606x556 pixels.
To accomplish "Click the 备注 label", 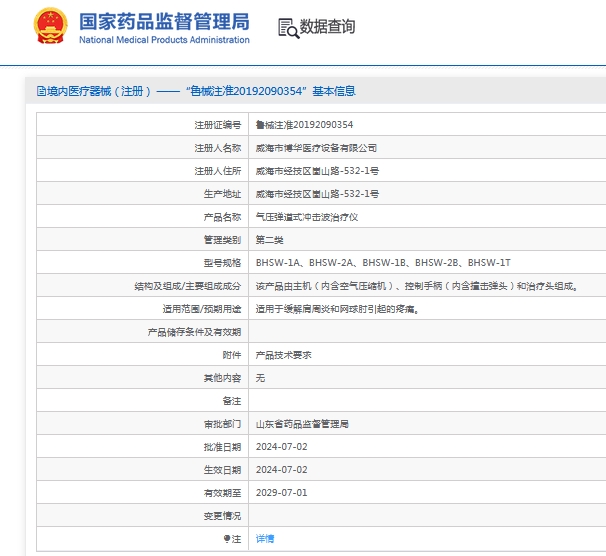I will (x=232, y=401).
